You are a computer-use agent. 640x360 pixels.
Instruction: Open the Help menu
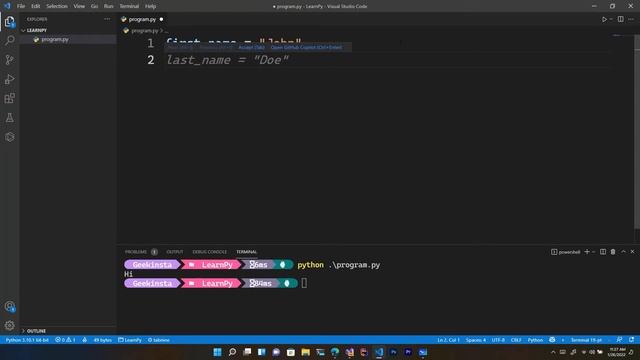[150, 6]
